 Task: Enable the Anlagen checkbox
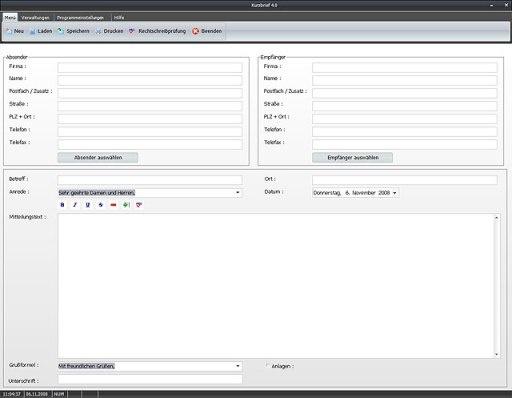(x=267, y=365)
